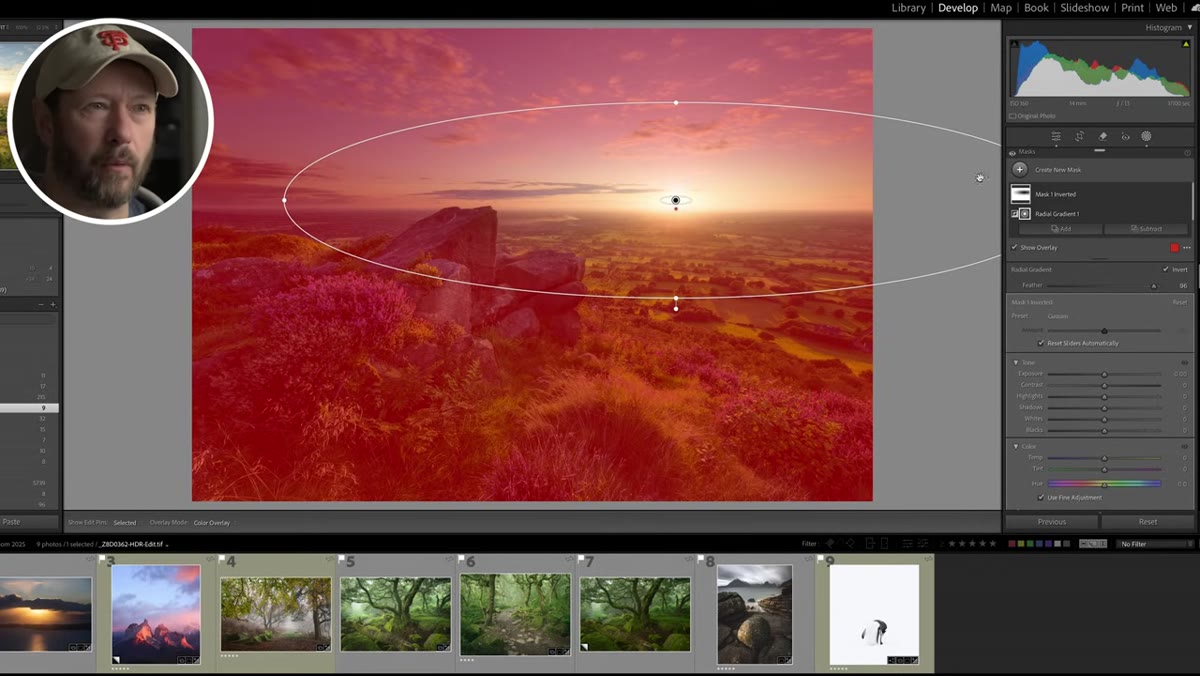Open the Print module

pos(1132,8)
